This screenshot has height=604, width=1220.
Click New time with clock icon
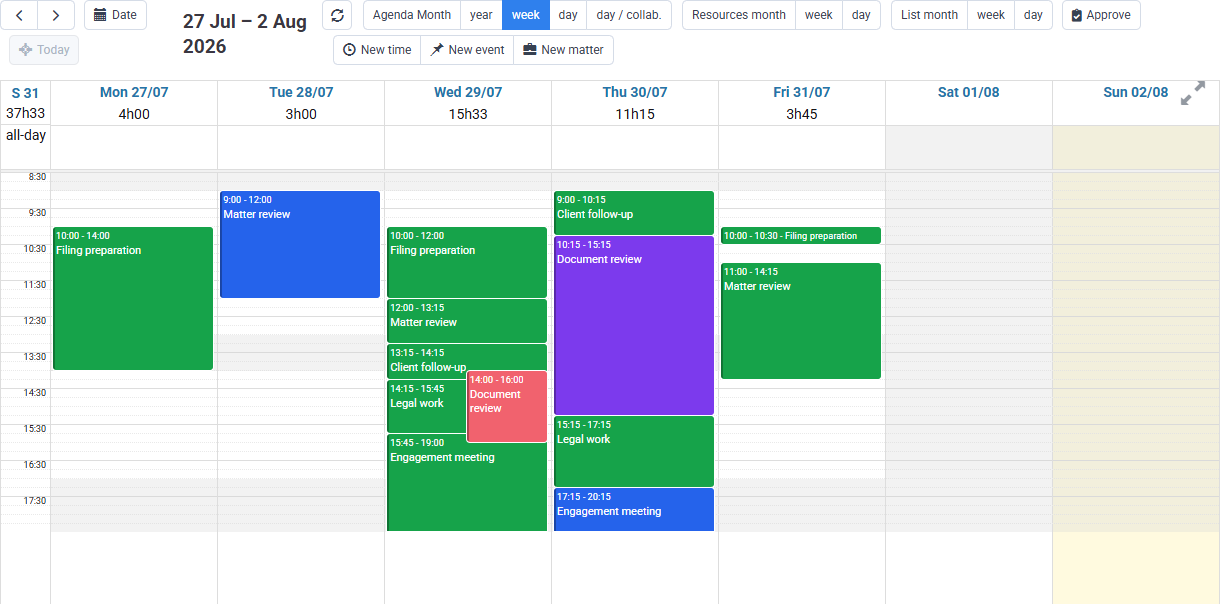click(x=377, y=50)
